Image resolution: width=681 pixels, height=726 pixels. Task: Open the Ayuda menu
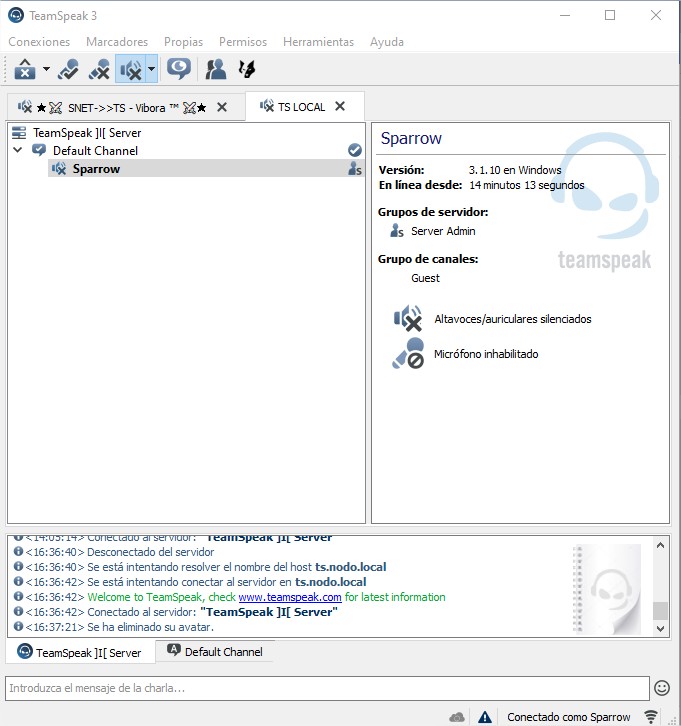coord(387,42)
